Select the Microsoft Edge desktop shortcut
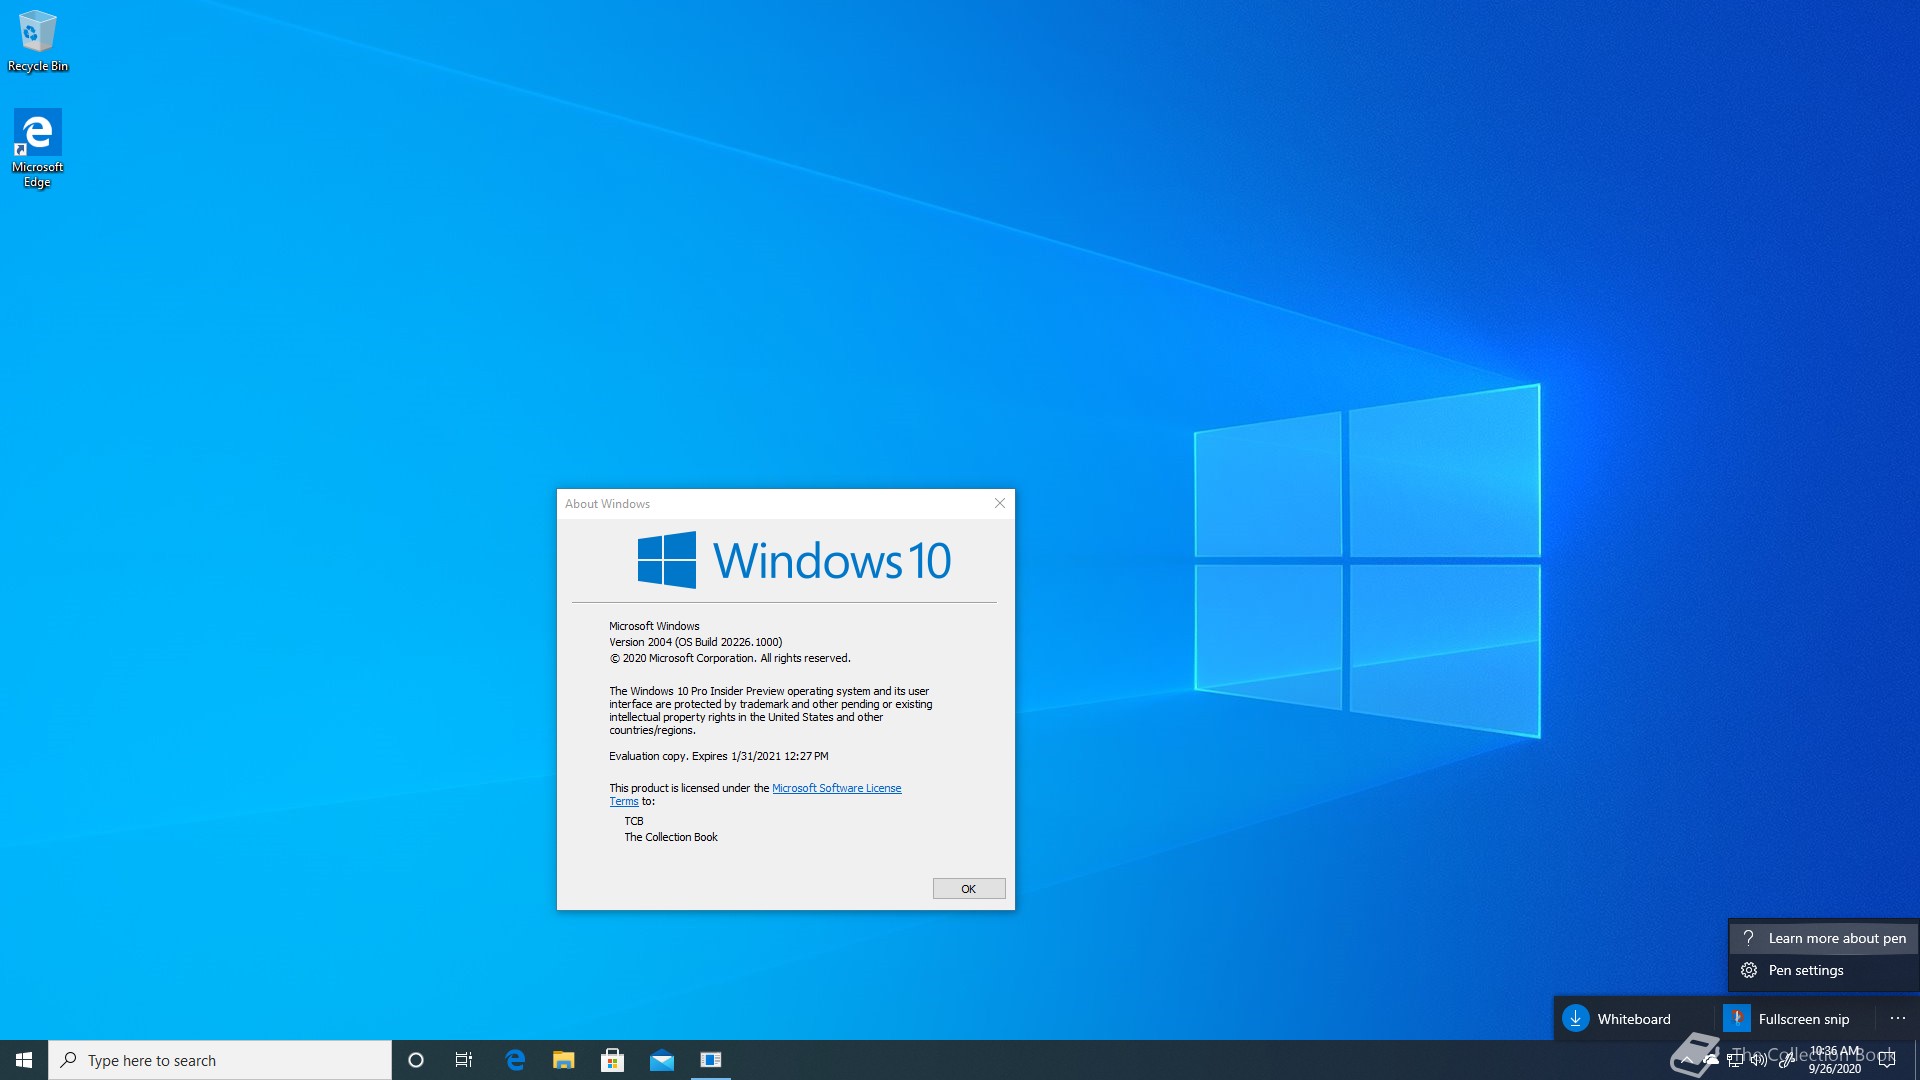Image resolution: width=1920 pixels, height=1080 pixels. point(37,148)
